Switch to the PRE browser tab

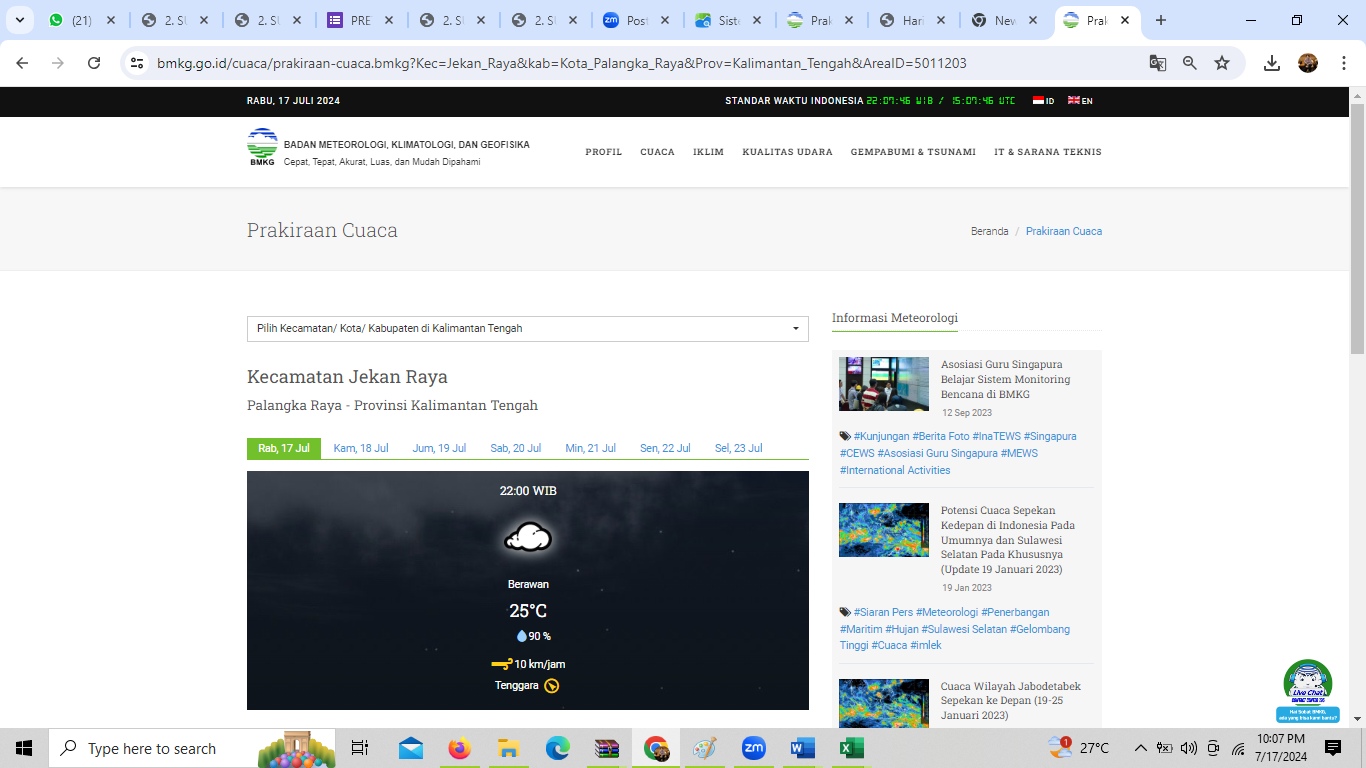click(360, 20)
